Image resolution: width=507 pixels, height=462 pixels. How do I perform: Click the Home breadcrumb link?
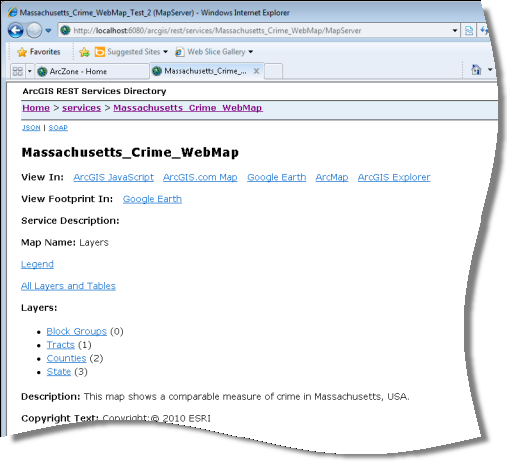click(x=36, y=108)
